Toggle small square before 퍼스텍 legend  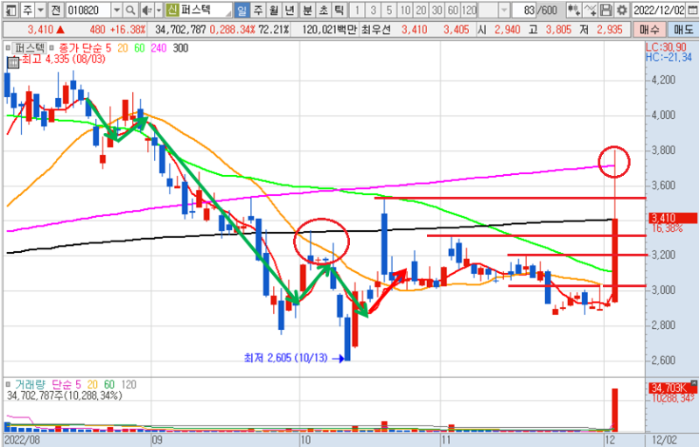8,48
